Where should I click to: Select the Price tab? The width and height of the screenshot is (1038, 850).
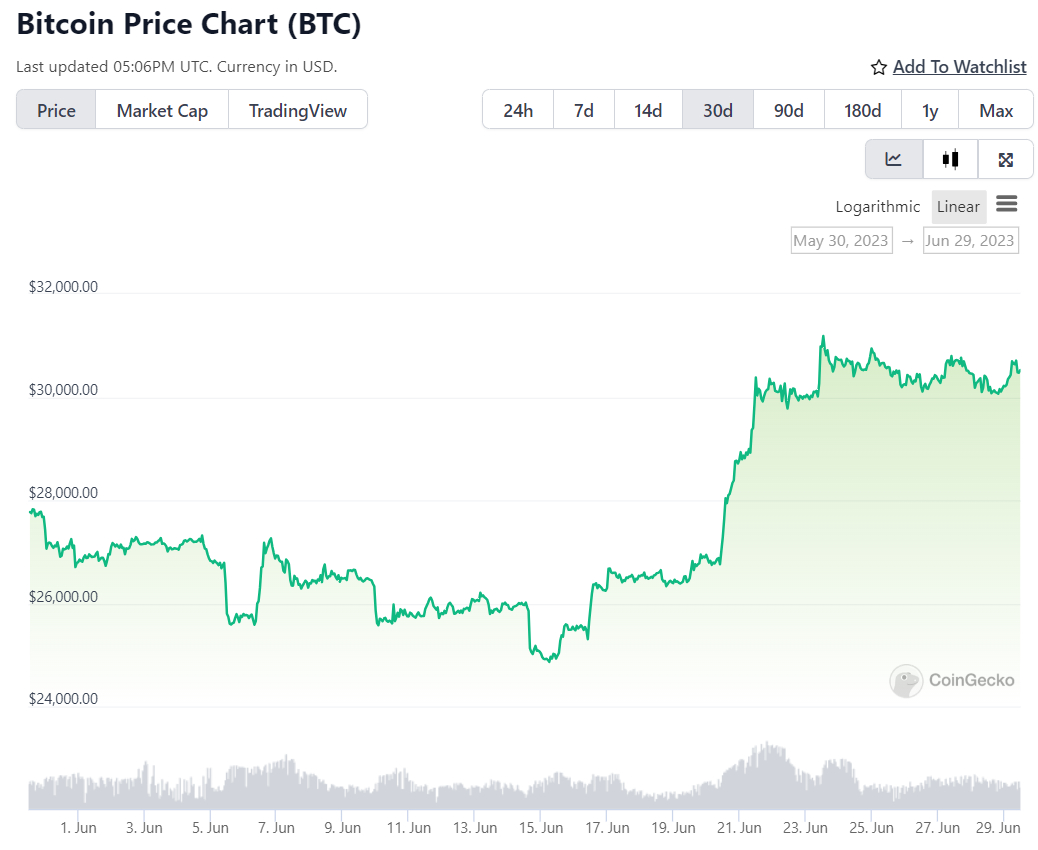[56, 110]
